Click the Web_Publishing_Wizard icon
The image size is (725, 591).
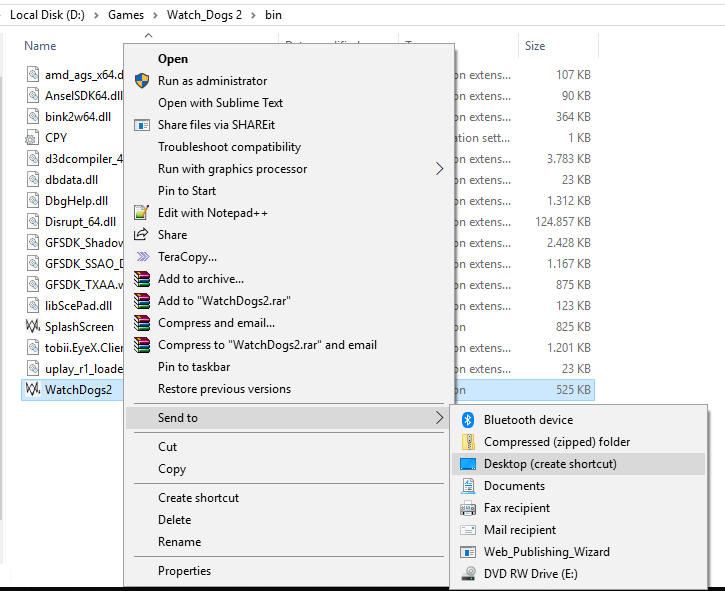point(468,552)
